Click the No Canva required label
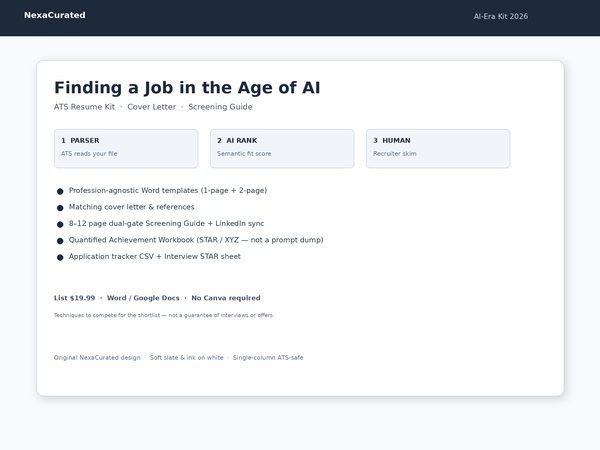This screenshot has height=450, width=600. tap(226, 298)
